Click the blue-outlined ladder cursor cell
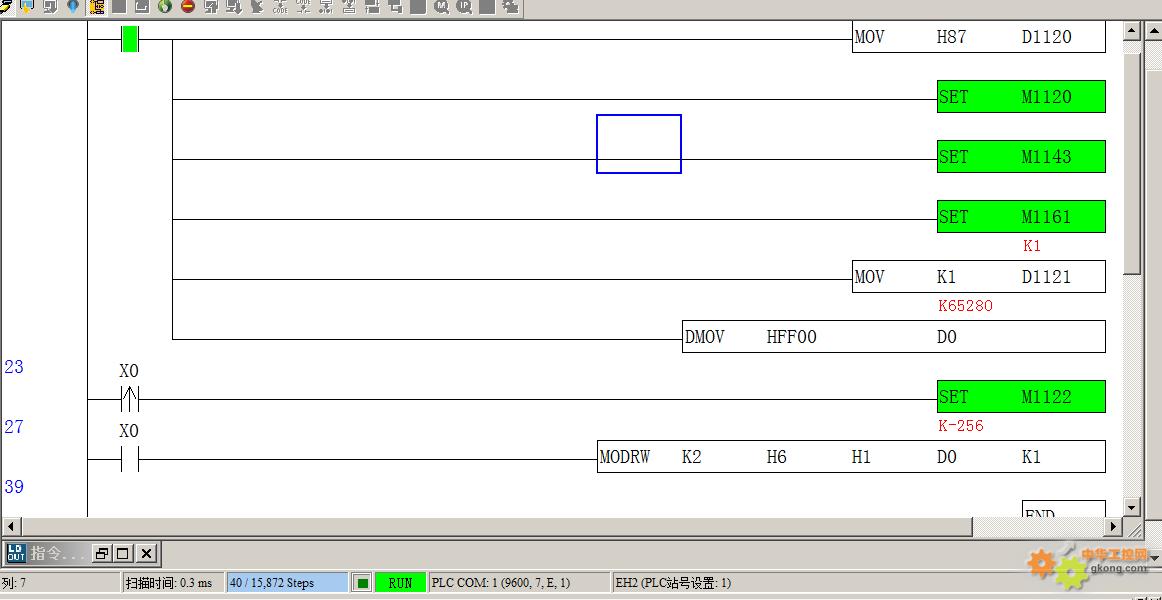 coord(639,144)
